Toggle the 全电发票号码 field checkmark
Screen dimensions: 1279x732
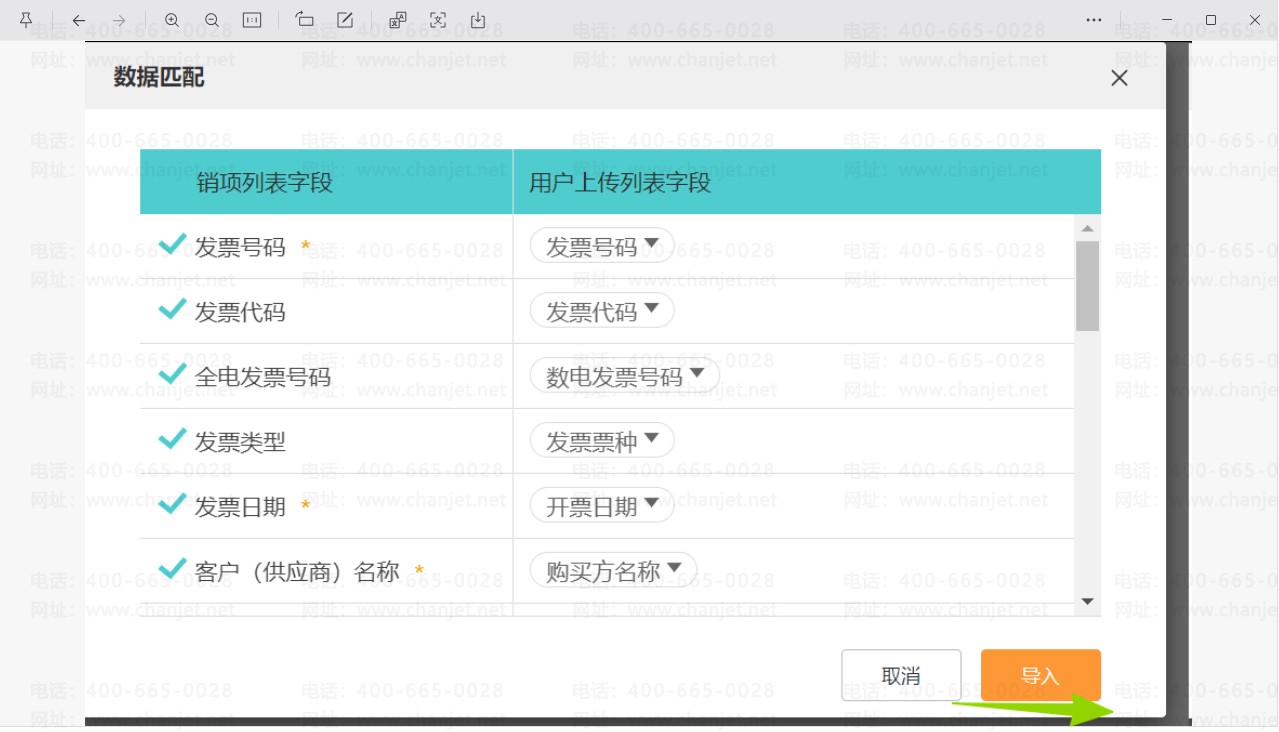click(x=173, y=374)
